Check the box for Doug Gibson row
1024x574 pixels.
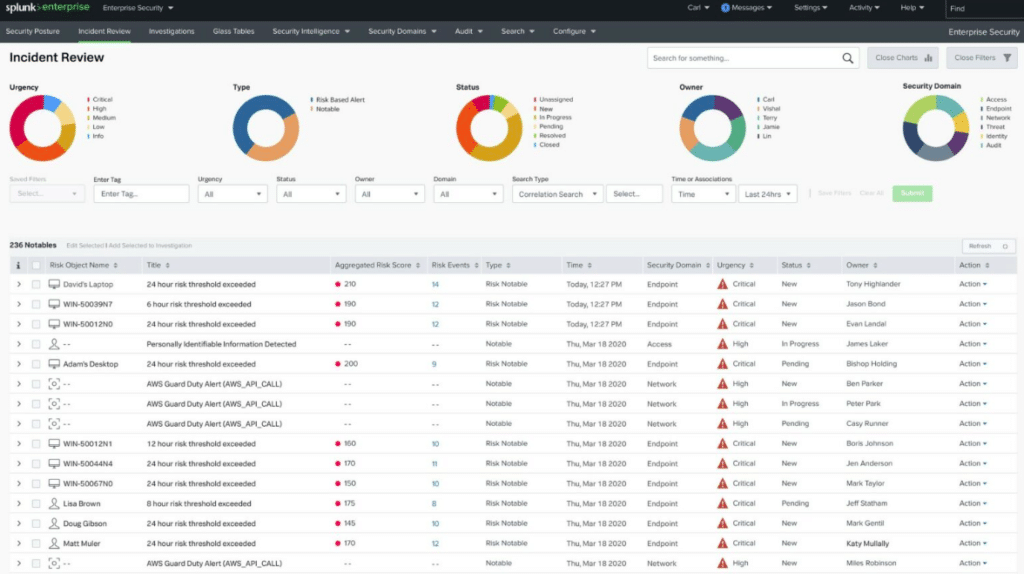(x=36, y=524)
